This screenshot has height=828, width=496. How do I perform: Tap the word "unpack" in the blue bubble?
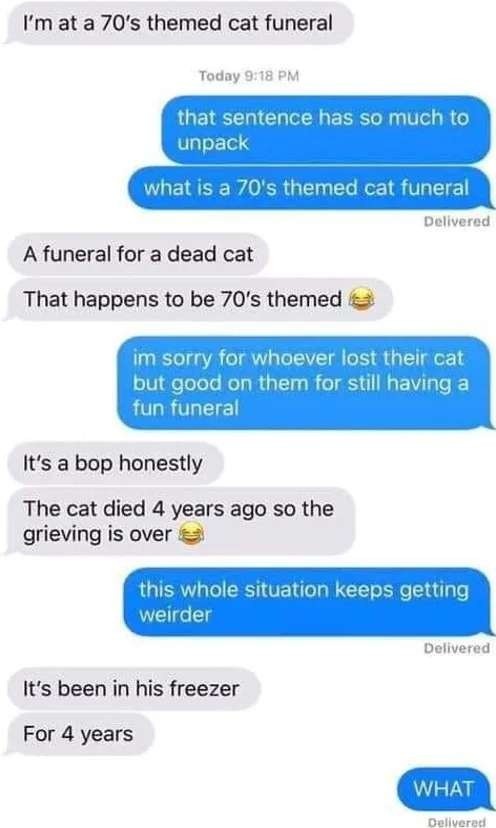tap(213, 144)
